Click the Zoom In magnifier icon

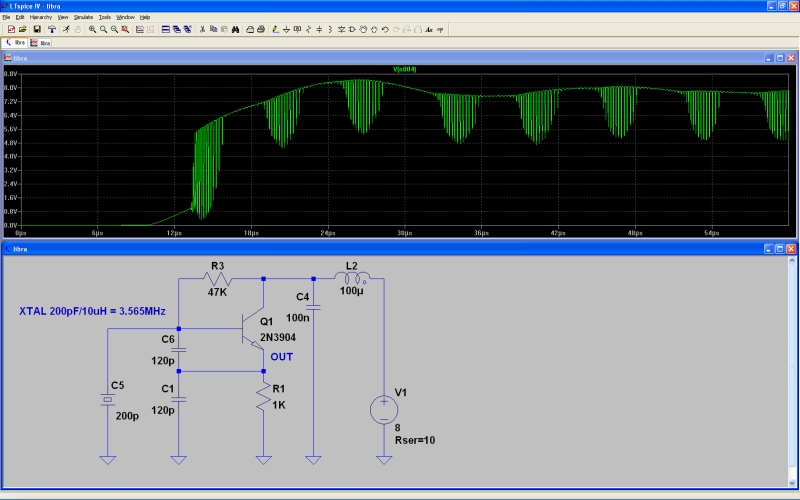click(92, 29)
